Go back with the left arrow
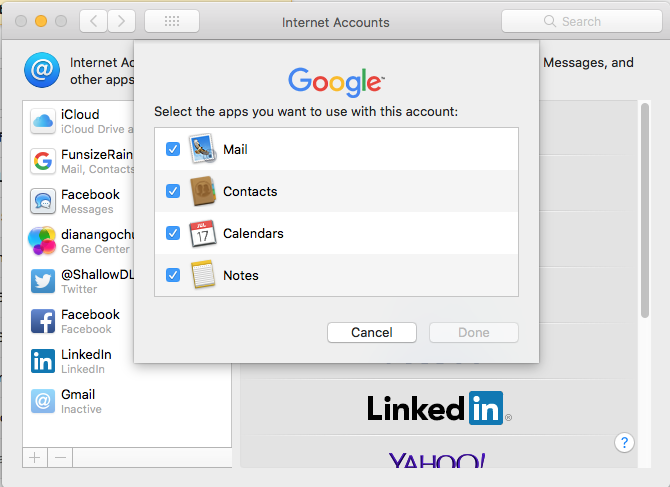This screenshot has height=487, width=670. 94,21
